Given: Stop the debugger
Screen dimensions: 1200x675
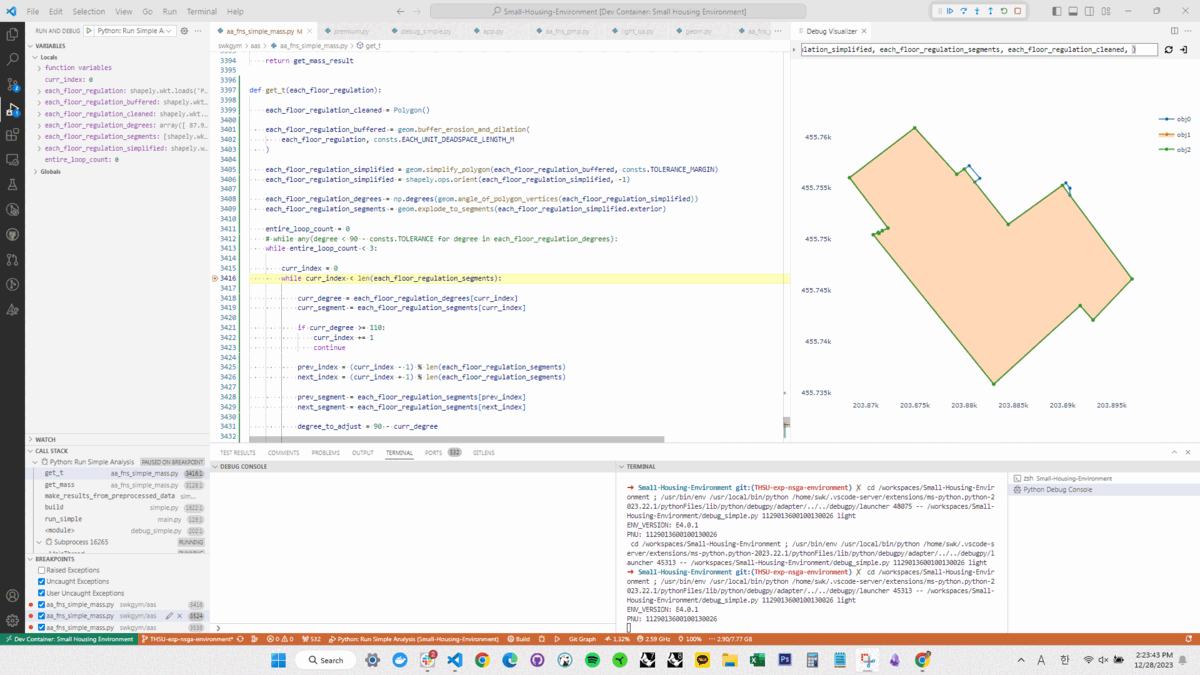Looking at the screenshot, I should click(x=1018, y=11).
